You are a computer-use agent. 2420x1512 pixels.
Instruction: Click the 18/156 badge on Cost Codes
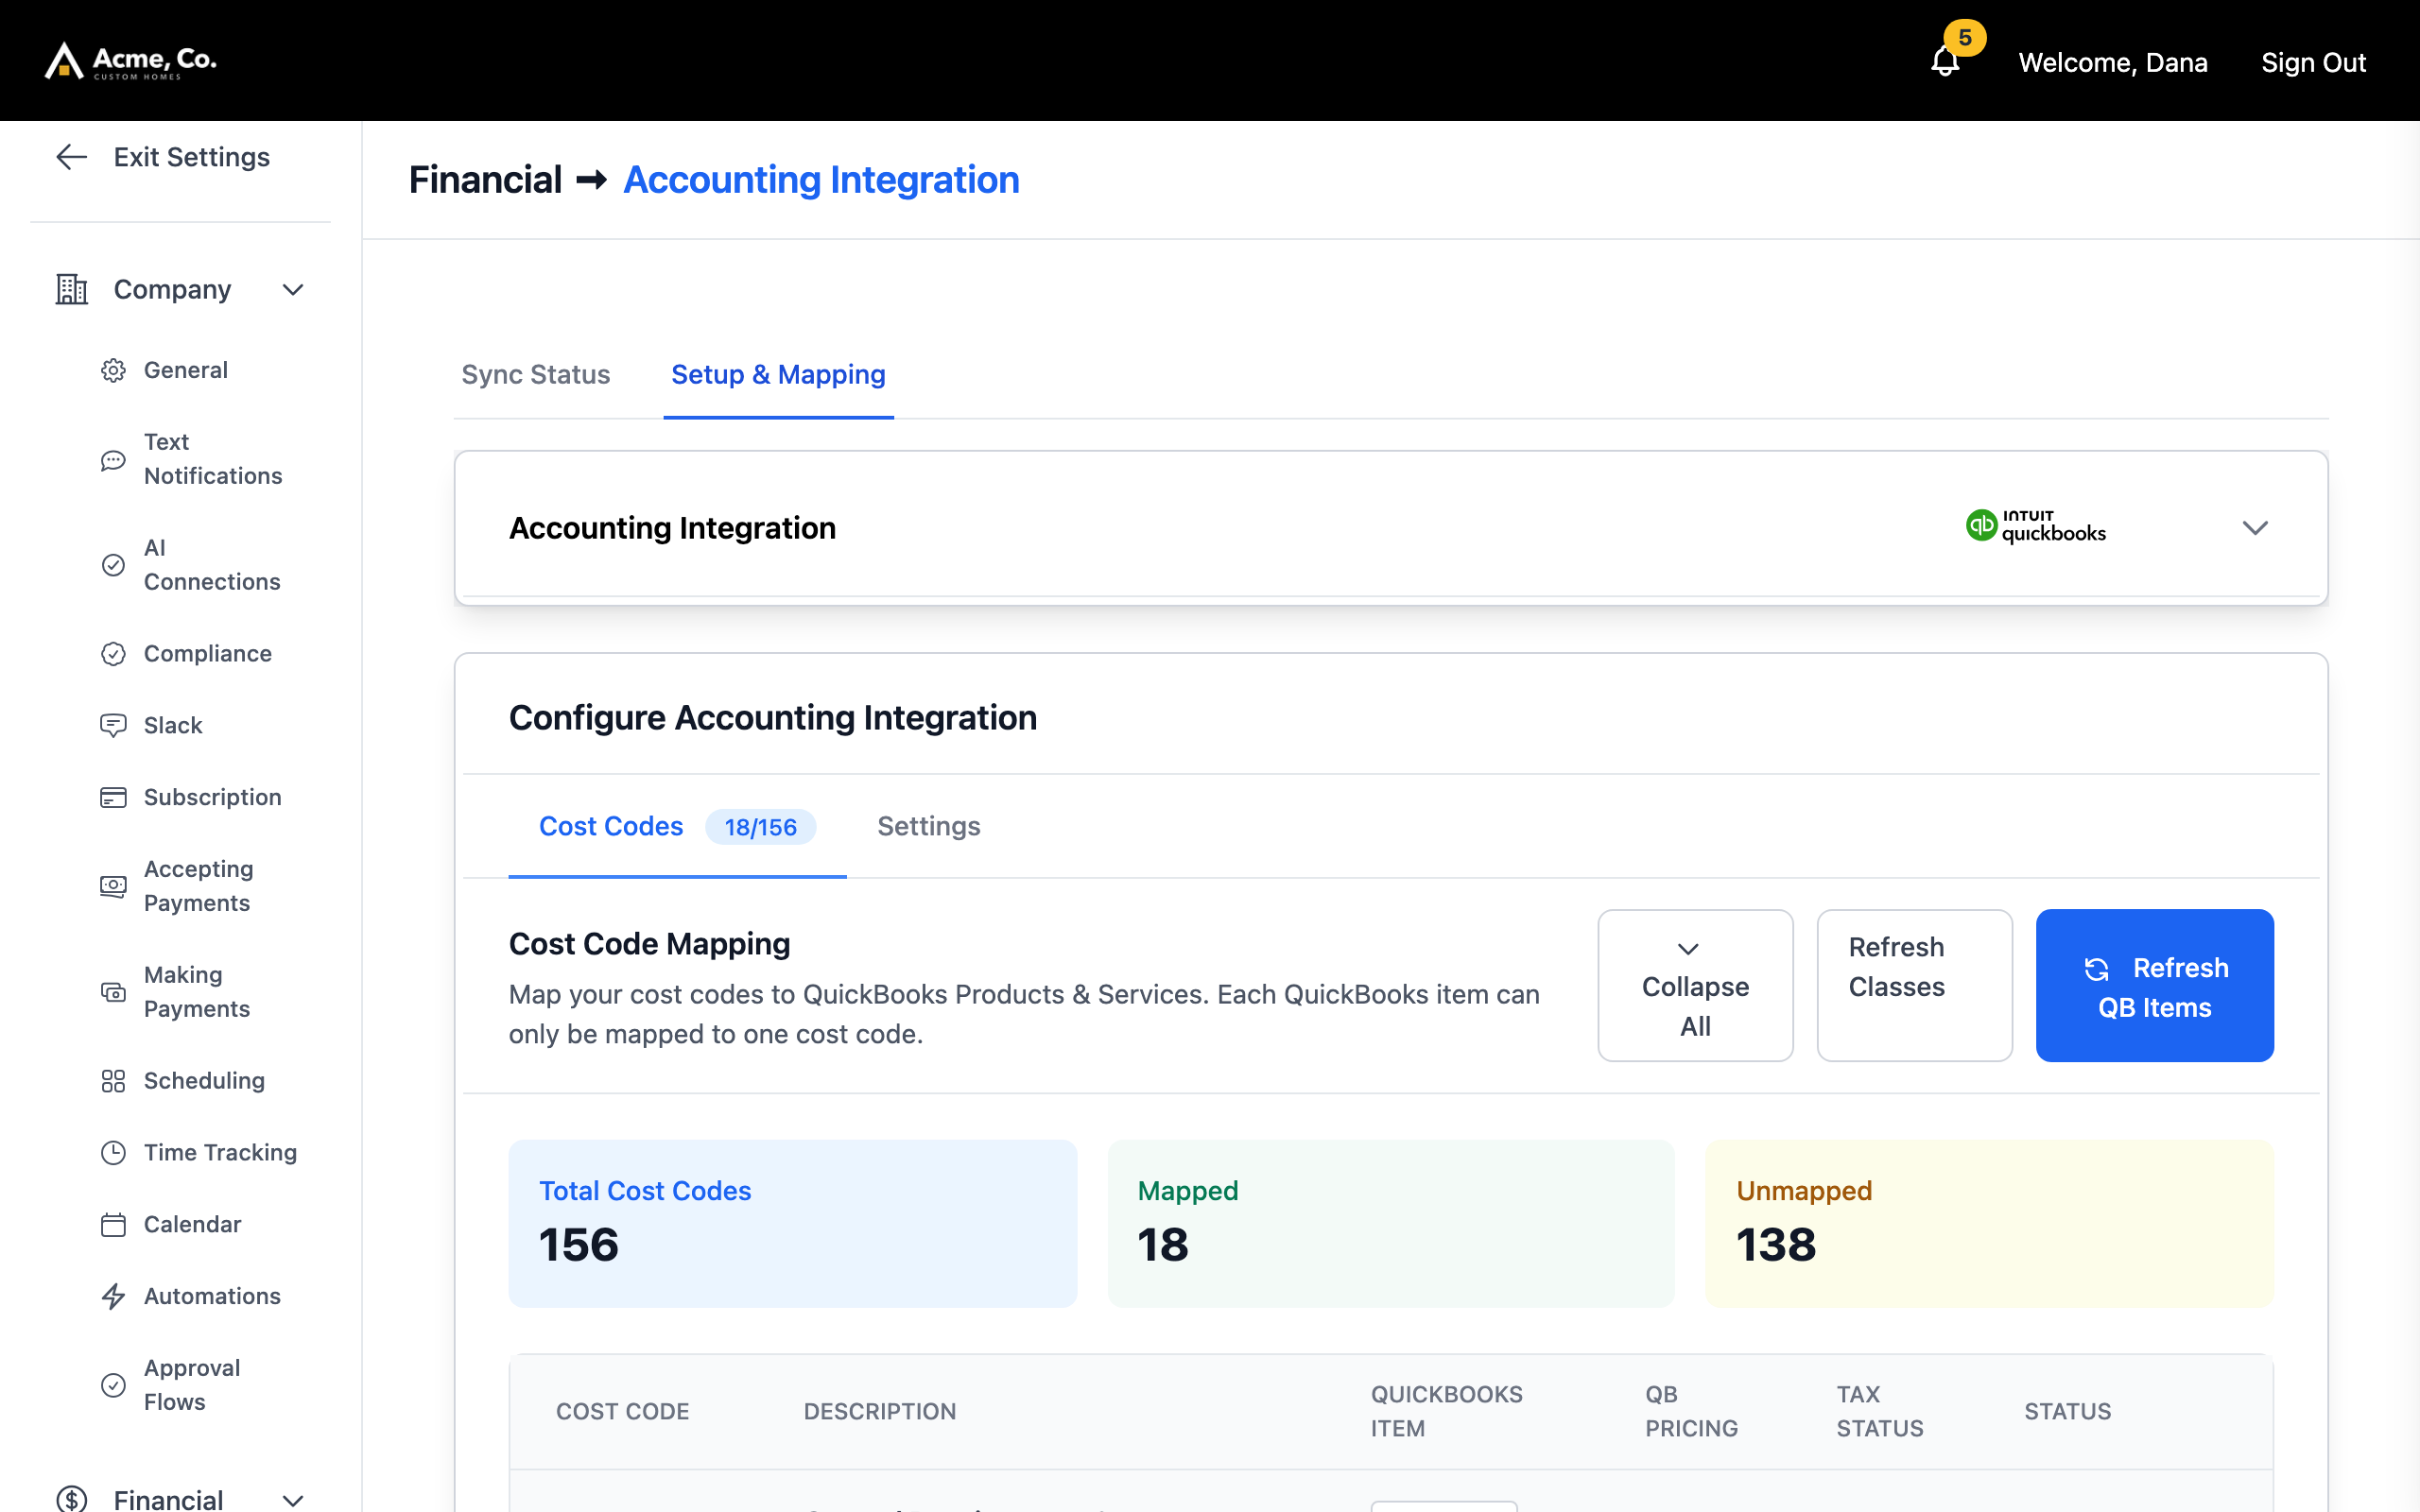pyautogui.click(x=760, y=827)
